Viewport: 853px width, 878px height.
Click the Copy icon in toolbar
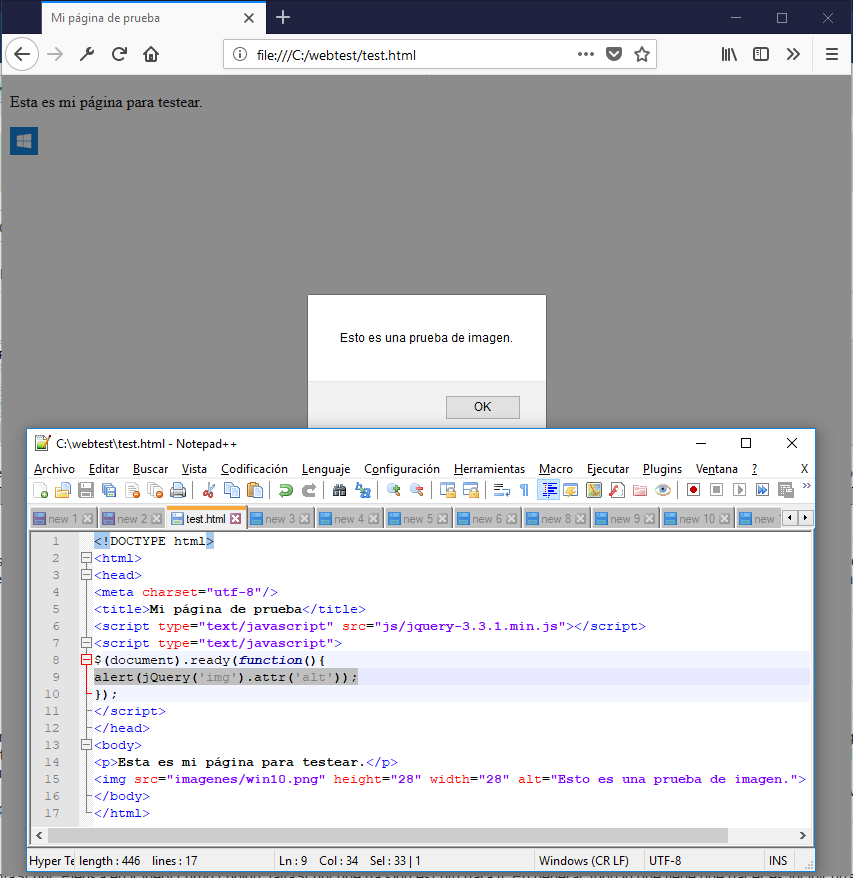point(231,491)
